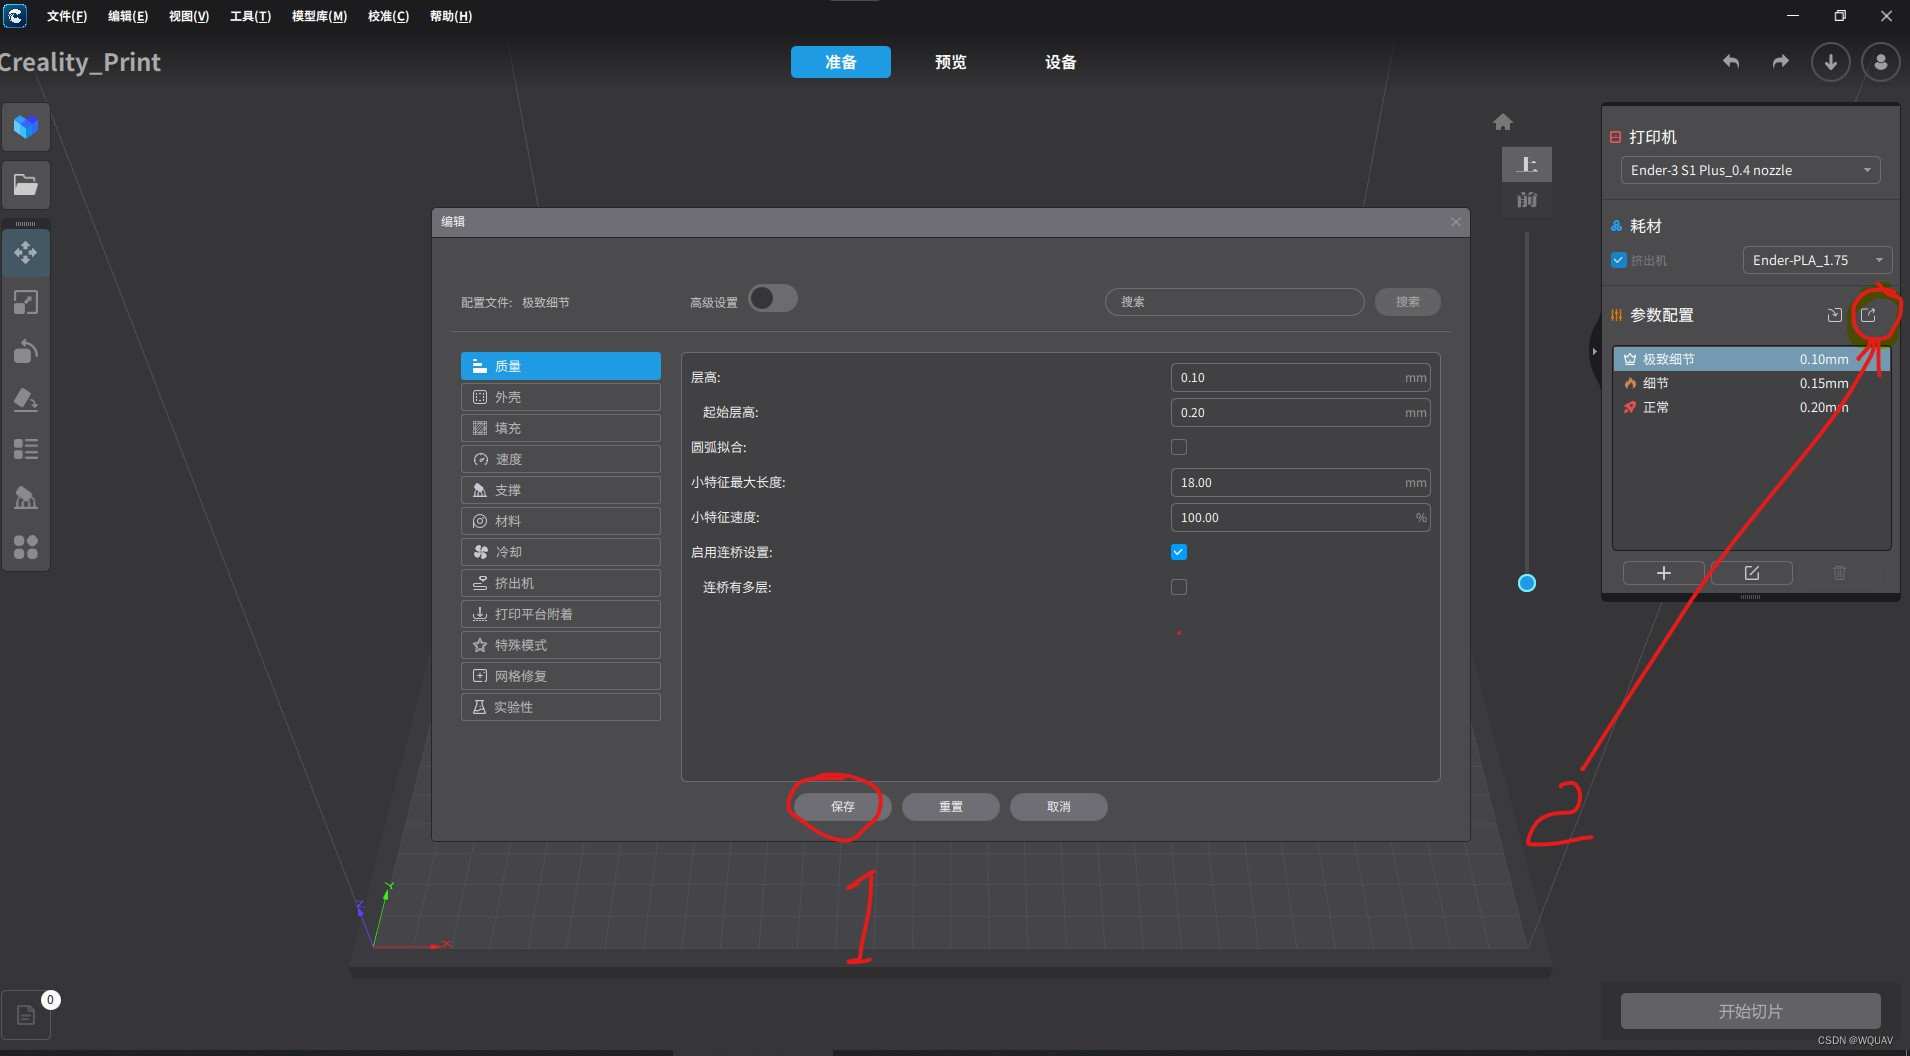Click the 开始切片 start slicing button
The height and width of the screenshot is (1056, 1910).
[1751, 1011]
